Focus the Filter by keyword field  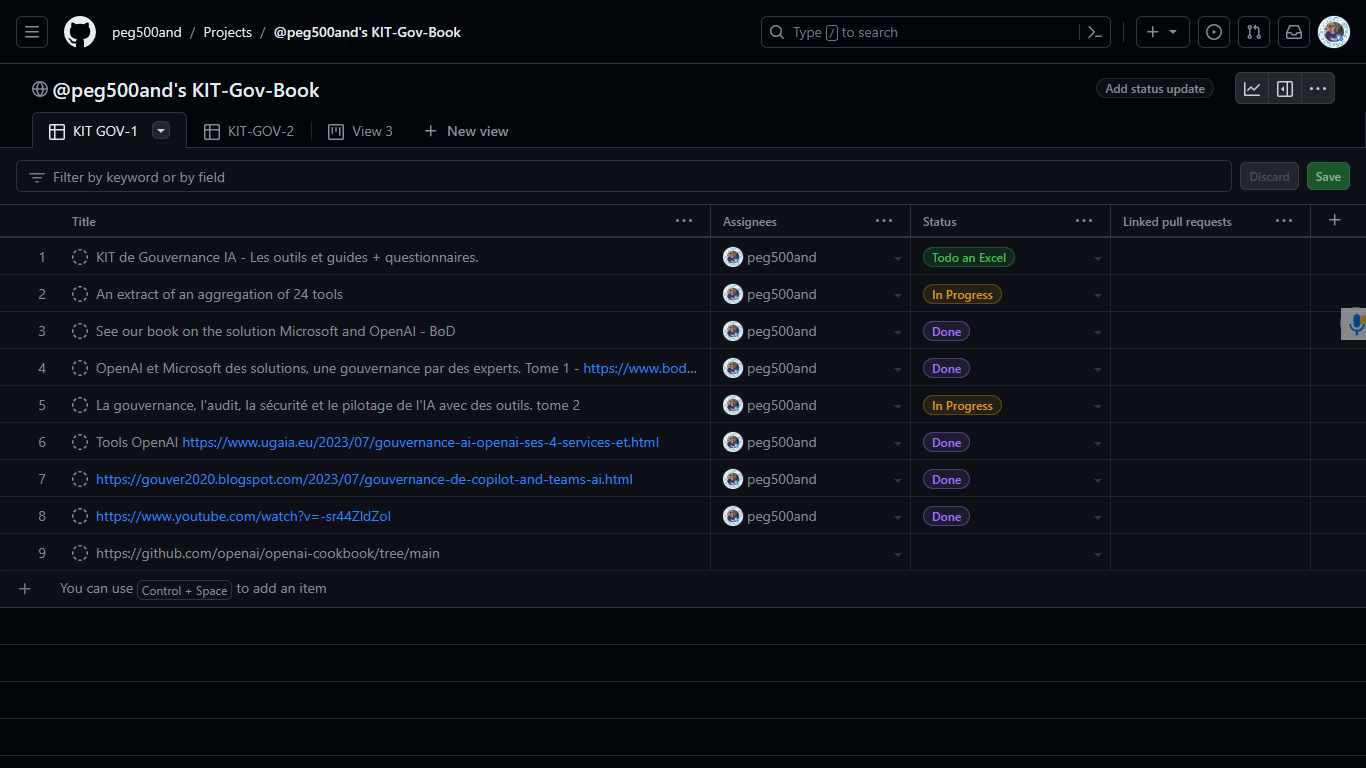tap(624, 177)
